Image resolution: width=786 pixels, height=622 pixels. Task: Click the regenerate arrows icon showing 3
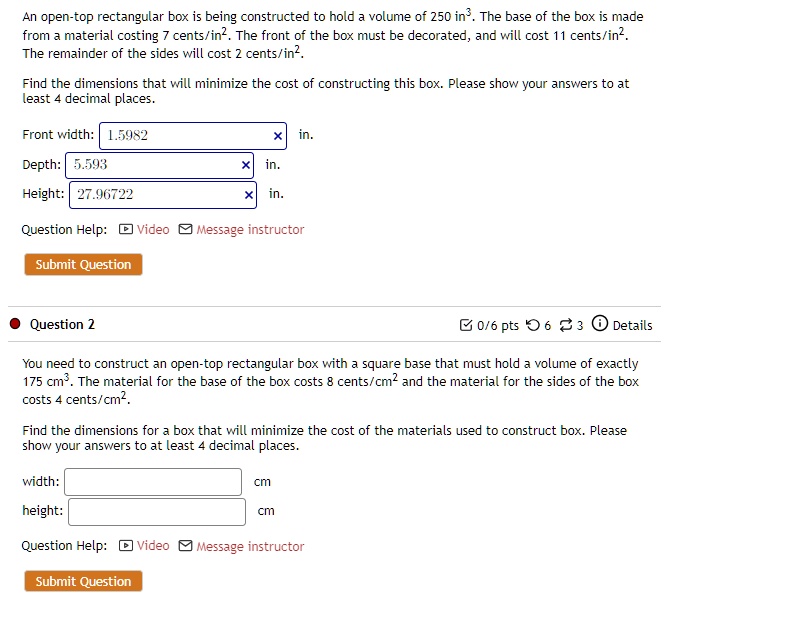pyautogui.click(x=565, y=325)
